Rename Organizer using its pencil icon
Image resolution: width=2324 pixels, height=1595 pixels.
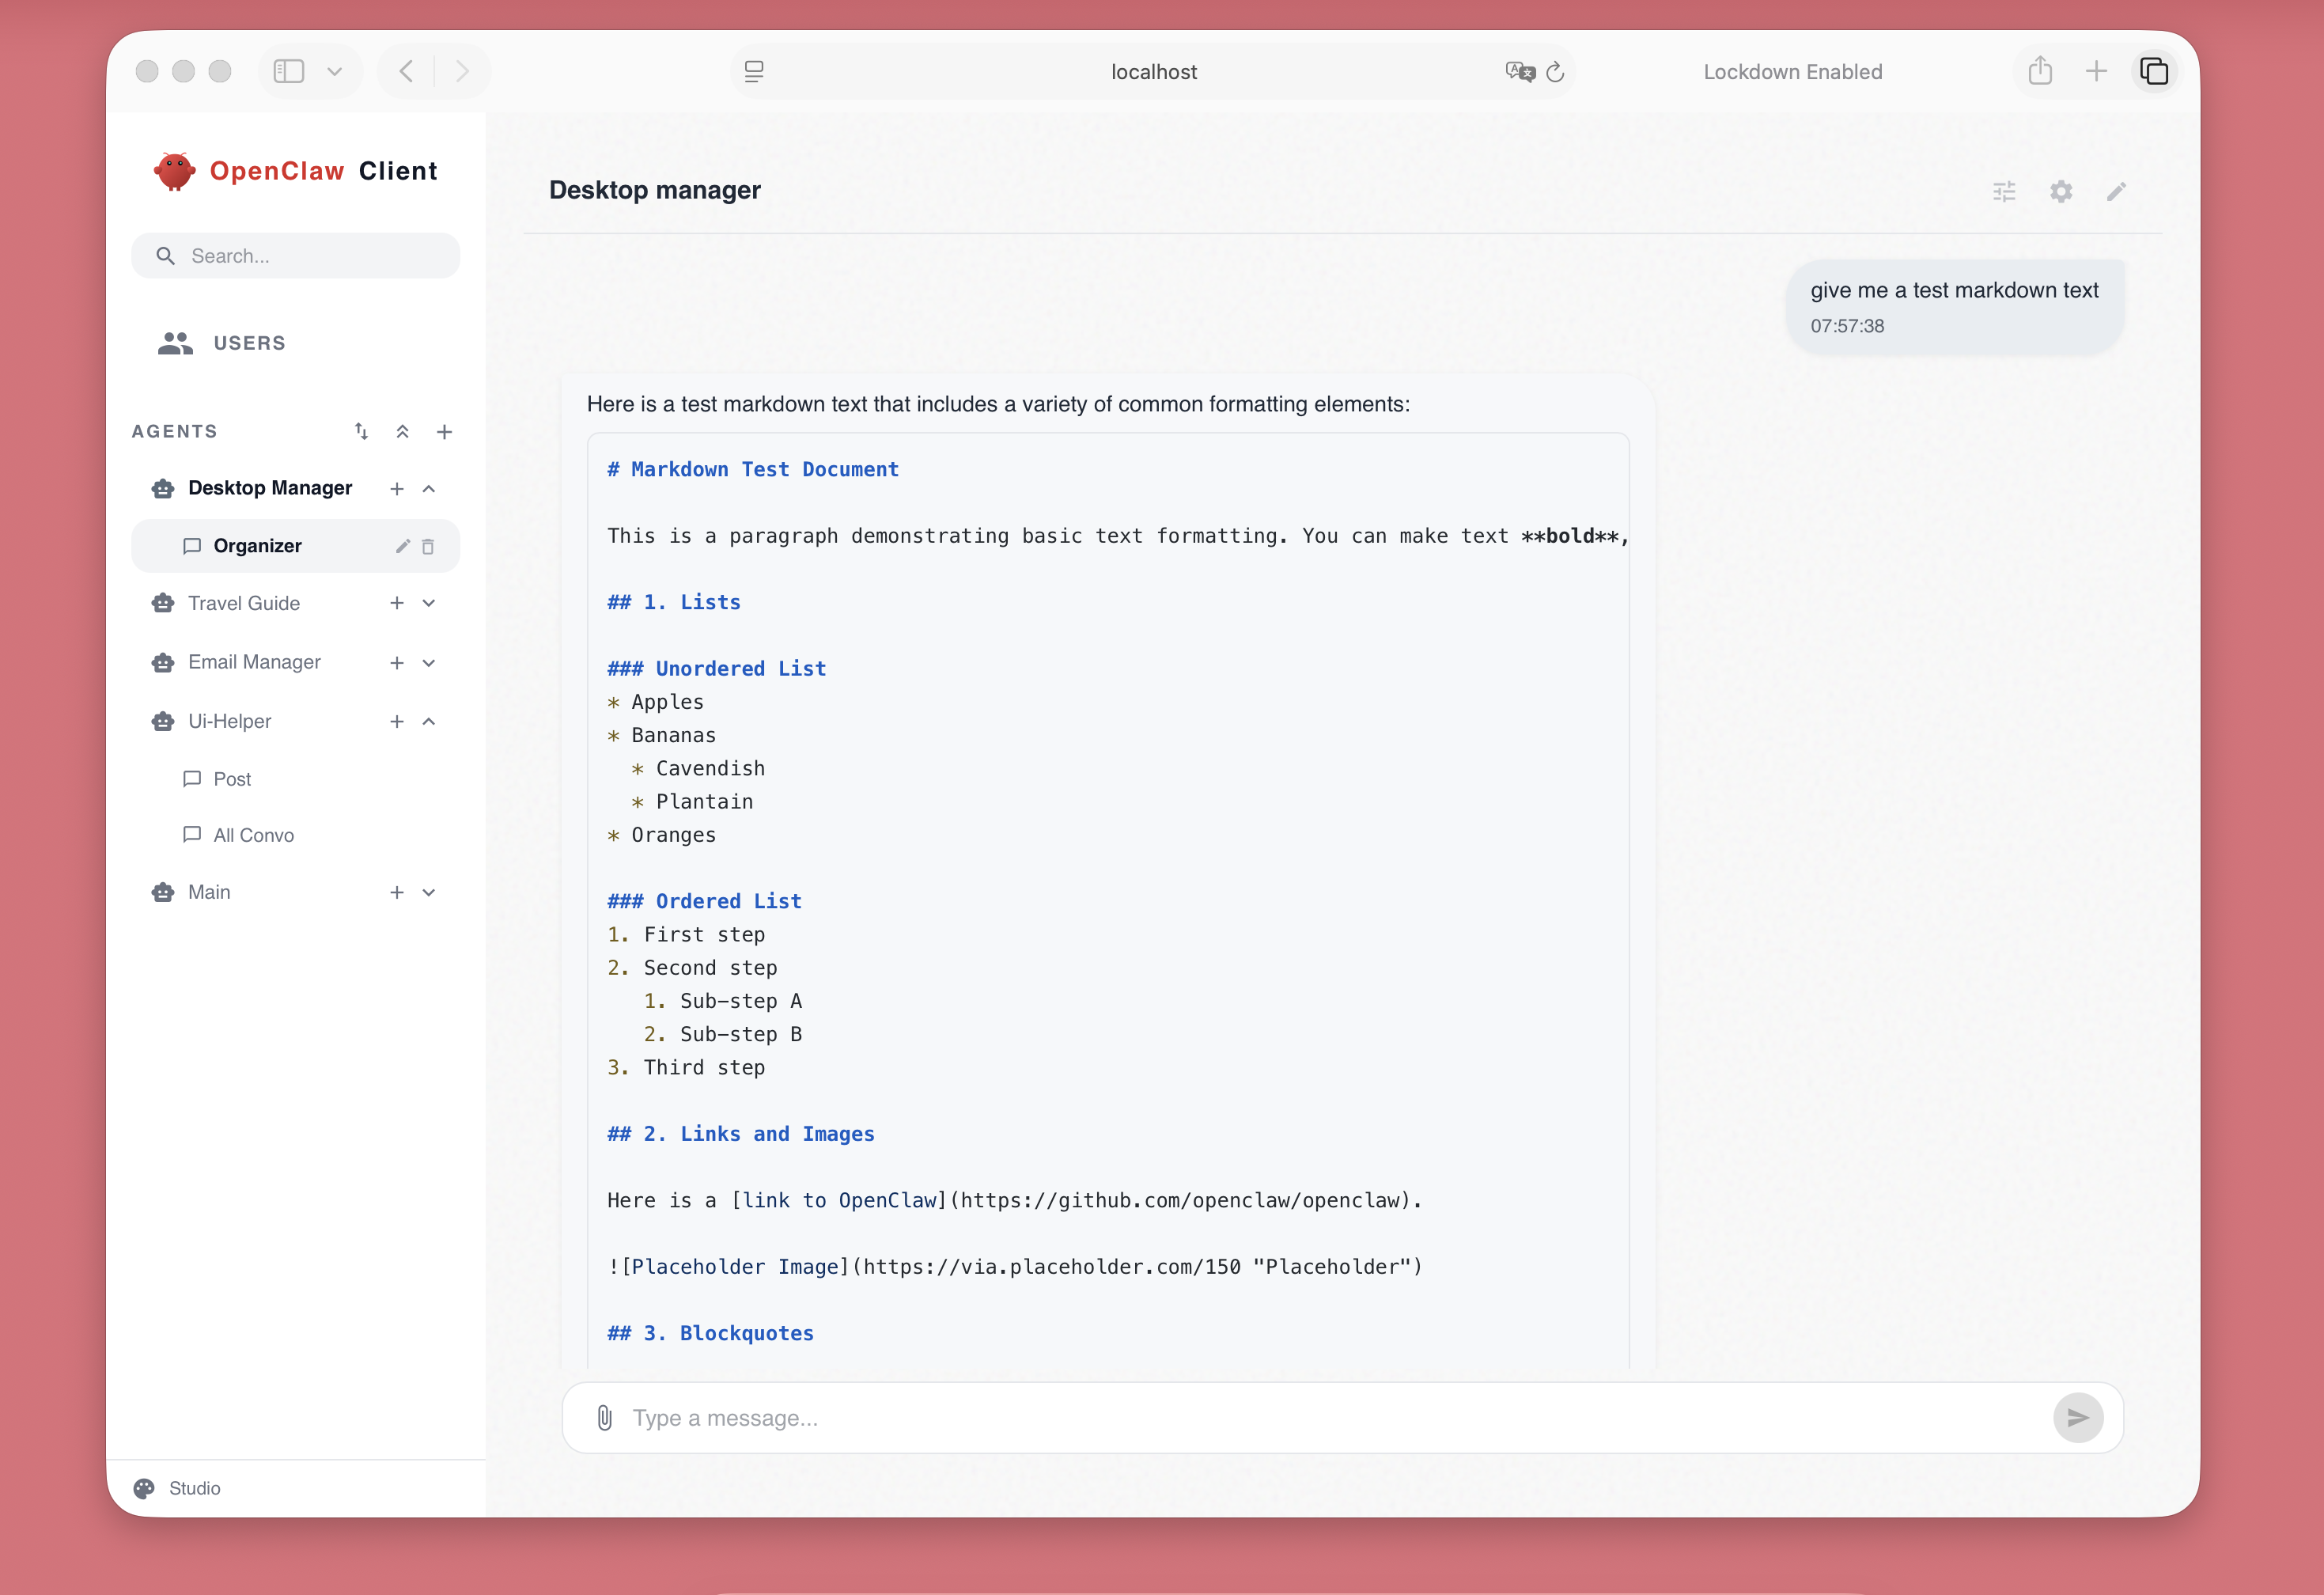point(402,546)
